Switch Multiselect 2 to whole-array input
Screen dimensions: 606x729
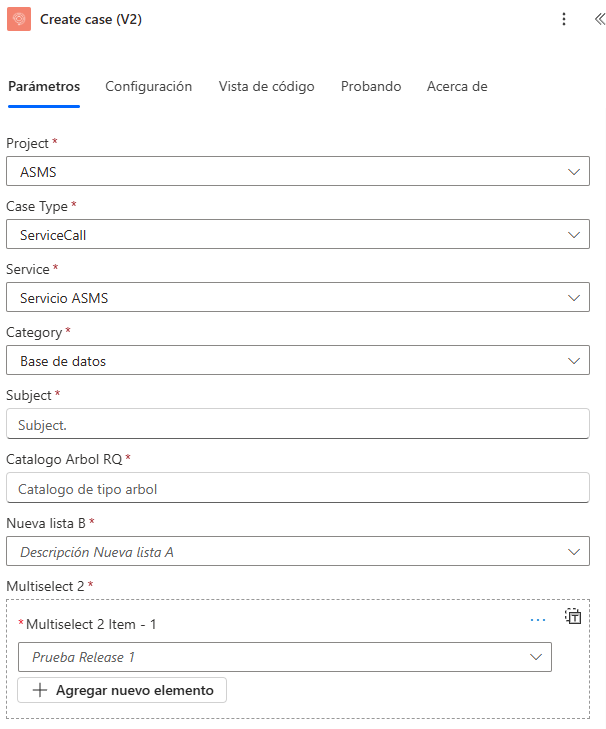pyautogui.click(x=573, y=616)
